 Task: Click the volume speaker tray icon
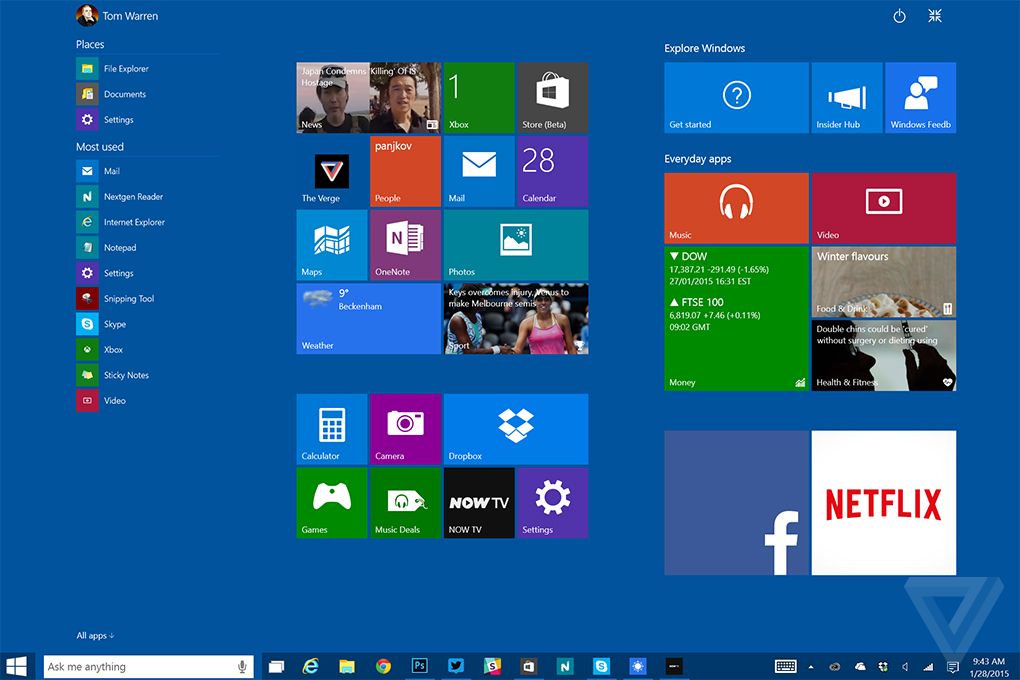(905, 666)
